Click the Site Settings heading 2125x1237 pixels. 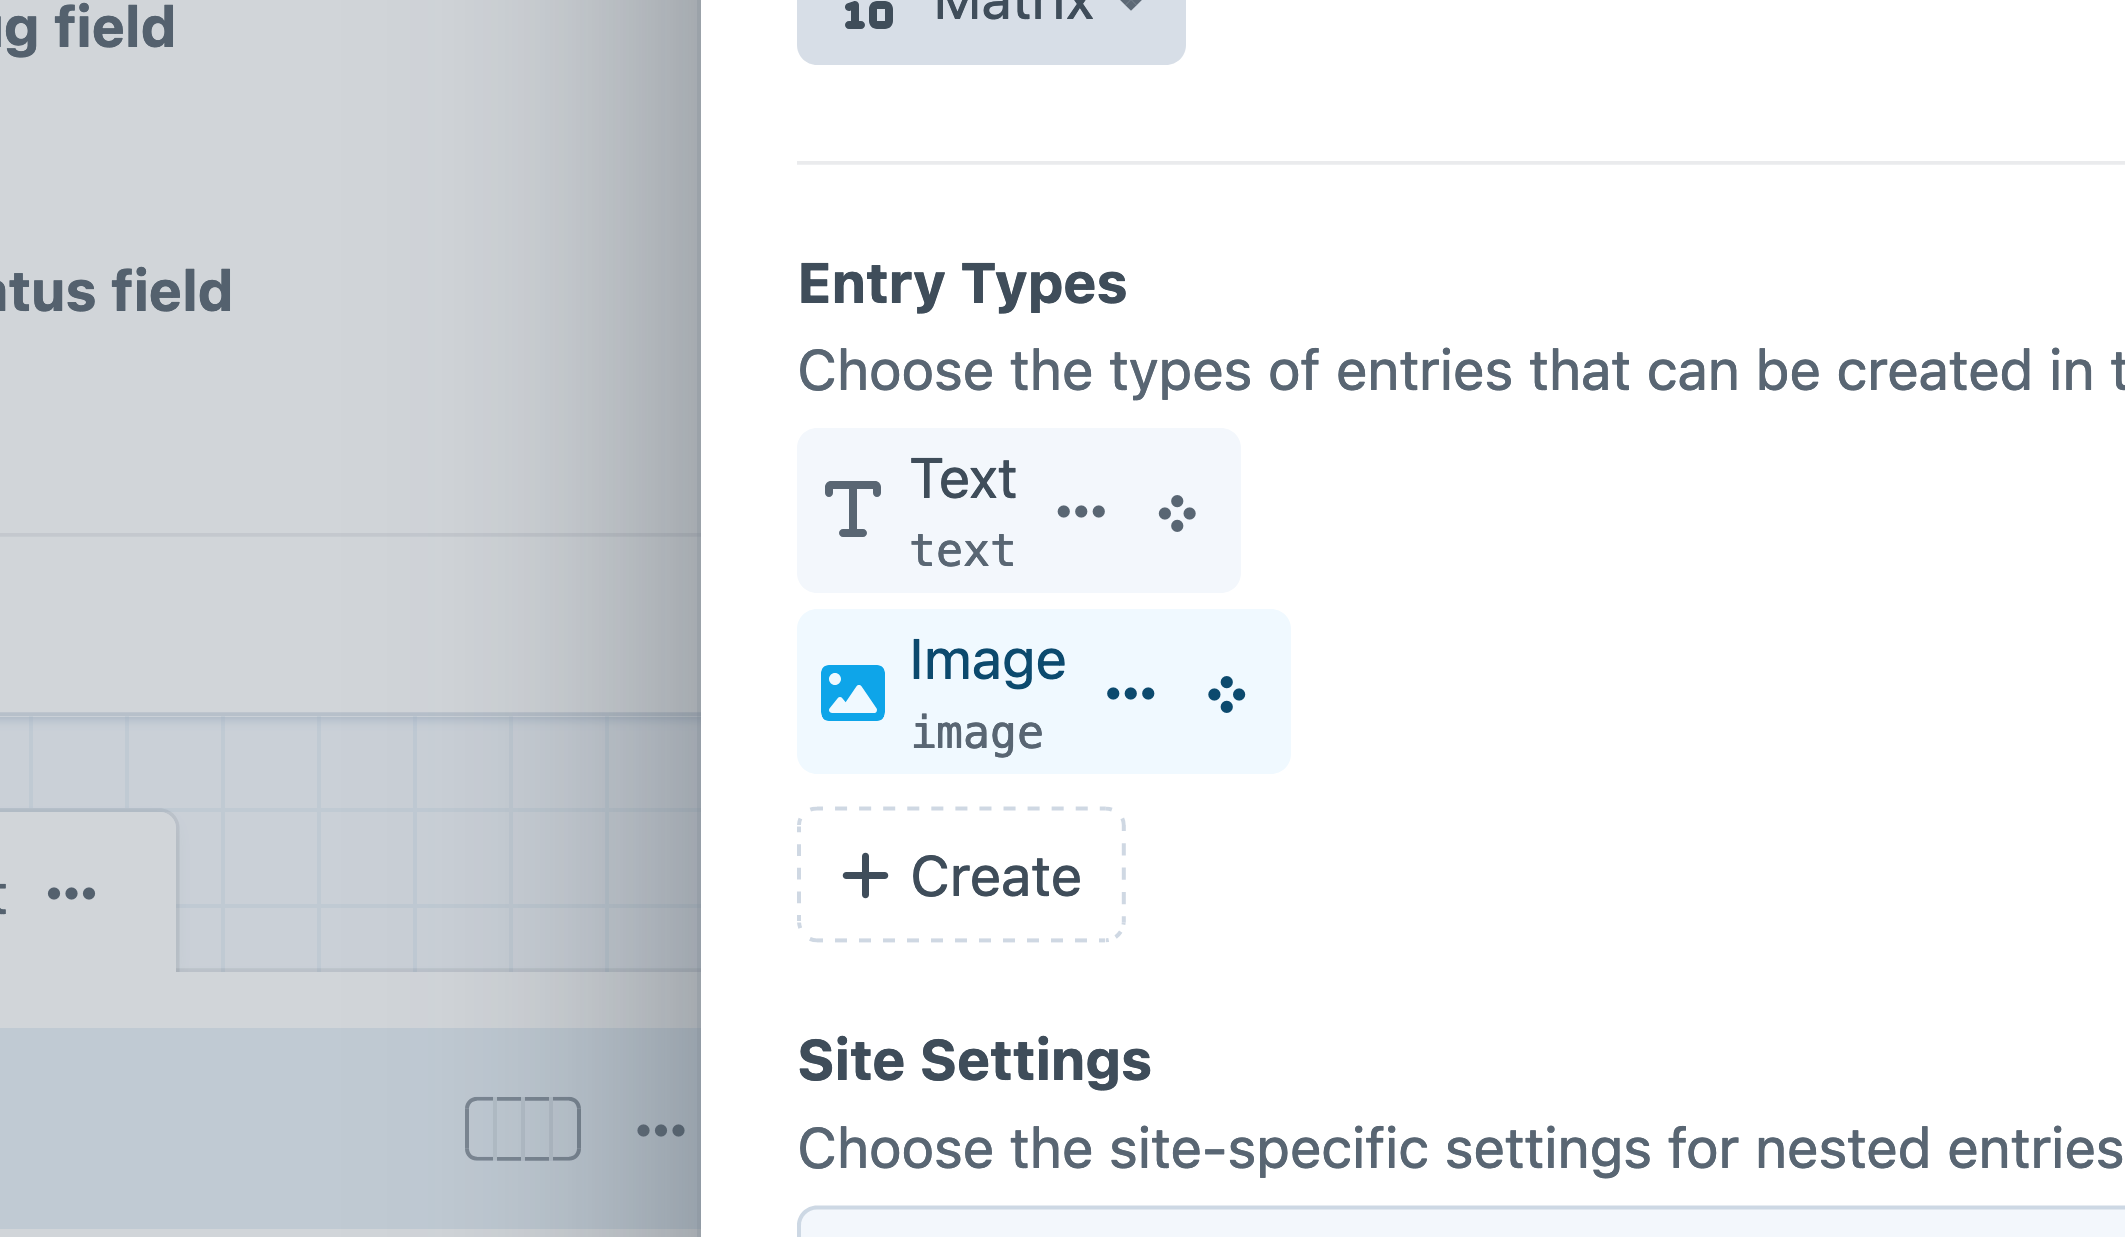(x=974, y=1060)
